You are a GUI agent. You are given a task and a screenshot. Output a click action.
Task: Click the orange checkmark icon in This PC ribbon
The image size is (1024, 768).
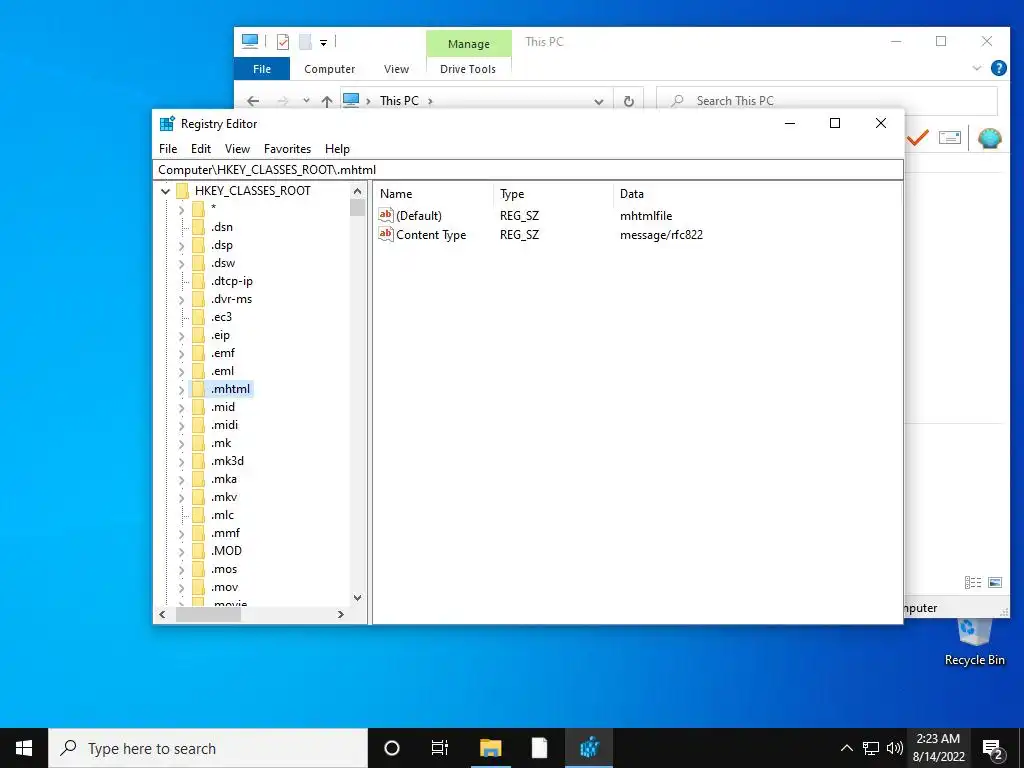tap(918, 137)
